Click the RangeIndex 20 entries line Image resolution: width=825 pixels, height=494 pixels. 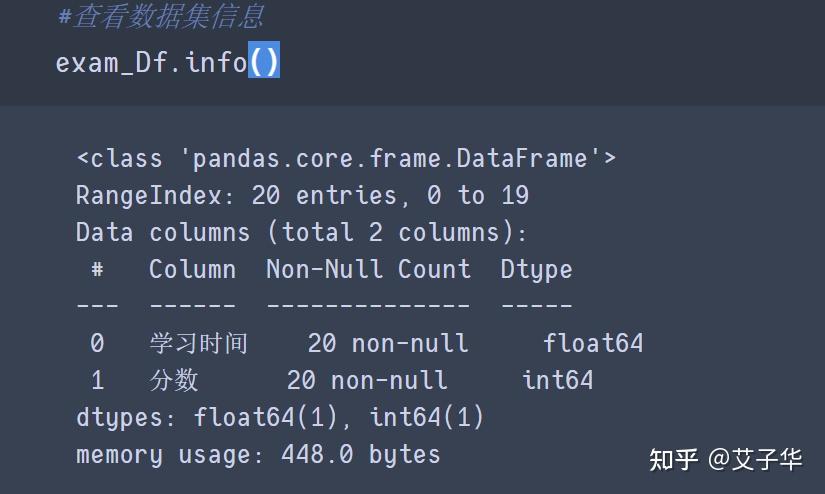[302, 195]
